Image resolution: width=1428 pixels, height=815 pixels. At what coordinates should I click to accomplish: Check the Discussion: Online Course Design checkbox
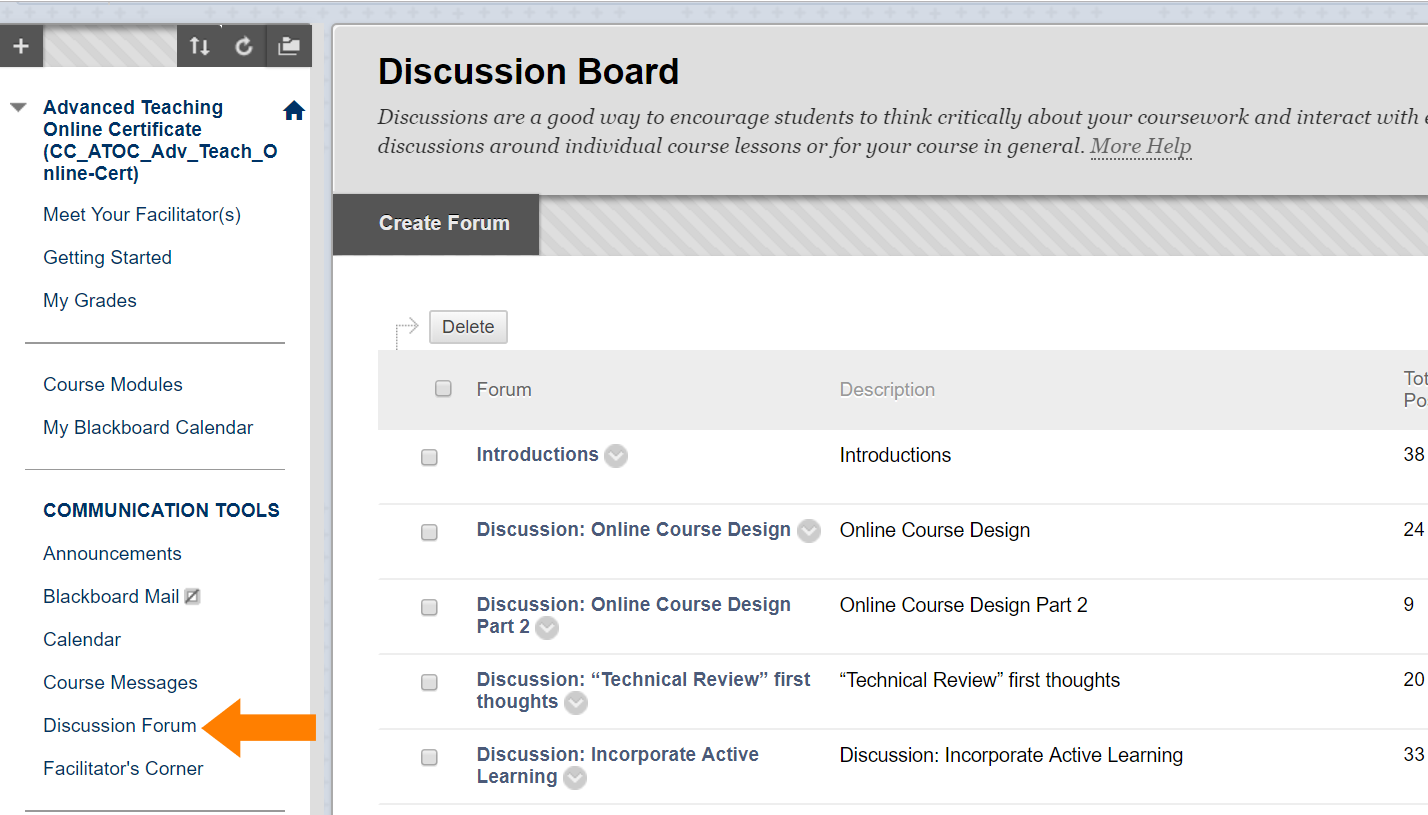pos(429,532)
